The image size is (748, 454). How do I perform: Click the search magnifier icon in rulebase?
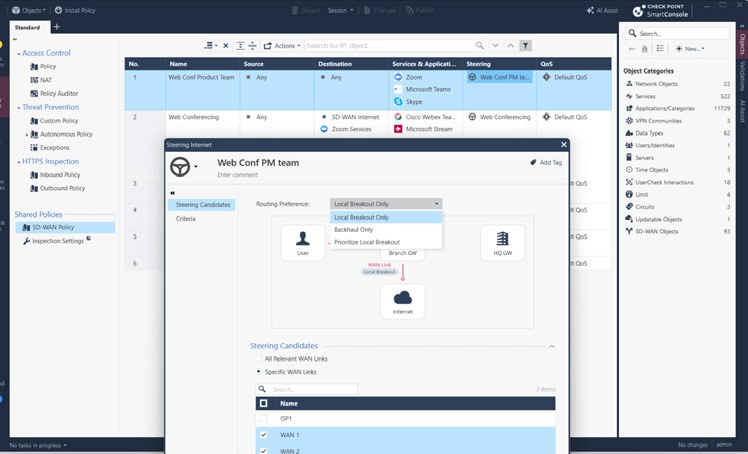coord(479,46)
